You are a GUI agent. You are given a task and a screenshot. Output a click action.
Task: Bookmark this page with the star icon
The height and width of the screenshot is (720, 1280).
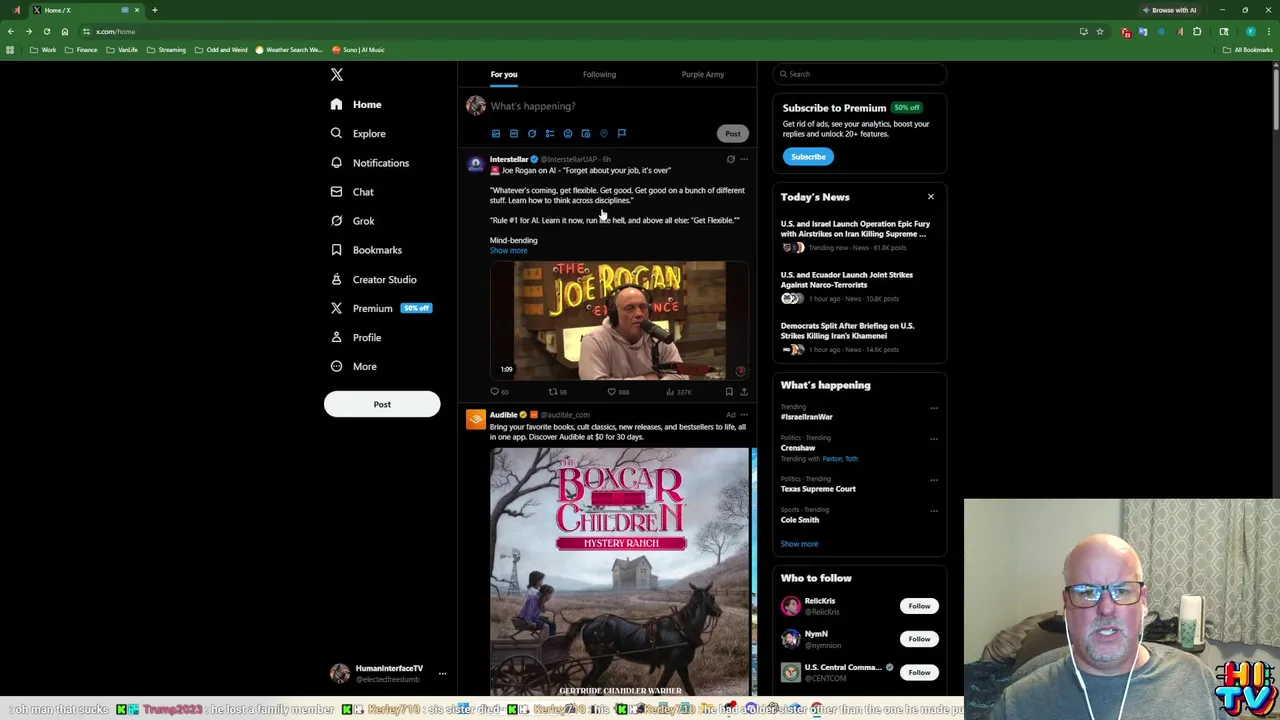point(1100,32)
